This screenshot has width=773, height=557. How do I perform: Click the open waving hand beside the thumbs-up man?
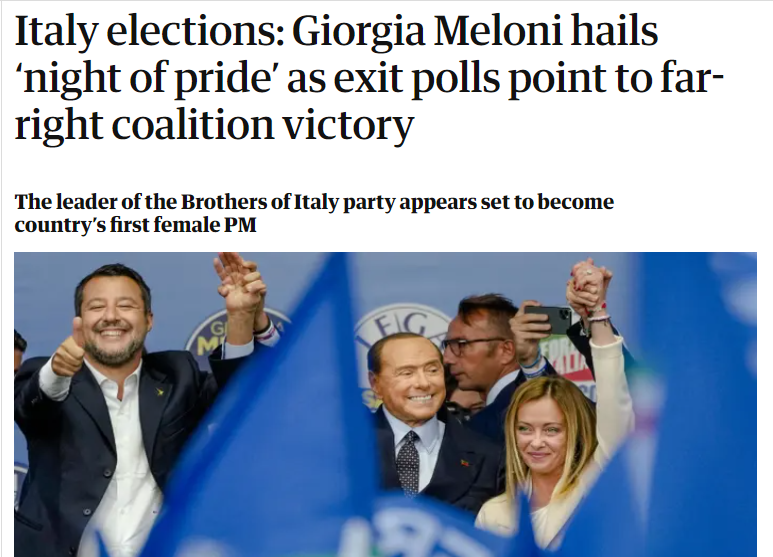pos(238,282)
